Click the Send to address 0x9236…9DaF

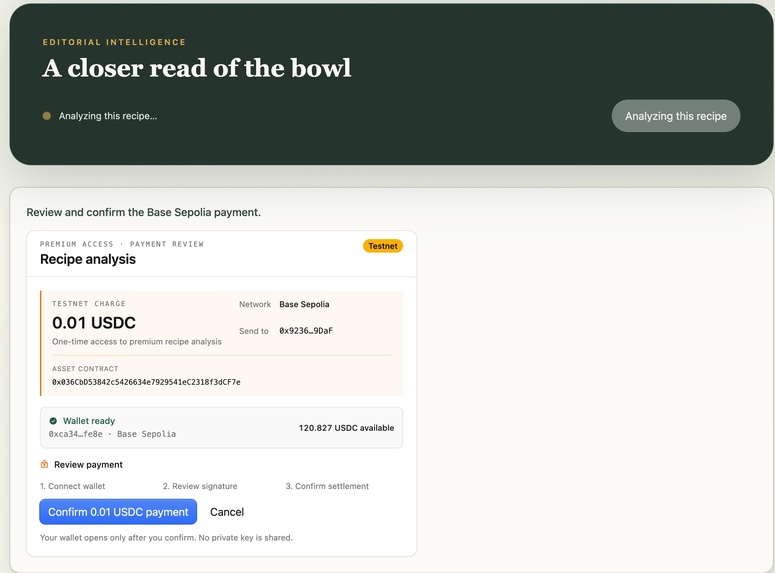pos(306,331)
